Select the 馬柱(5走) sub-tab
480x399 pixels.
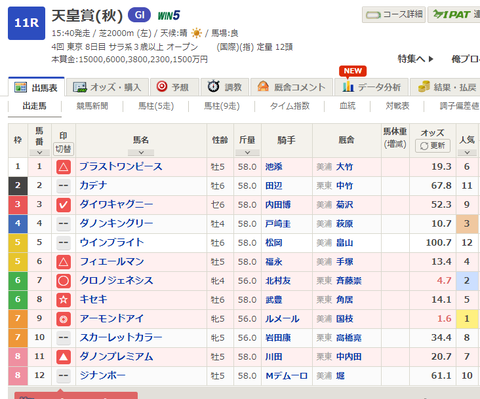coord(156,106)
